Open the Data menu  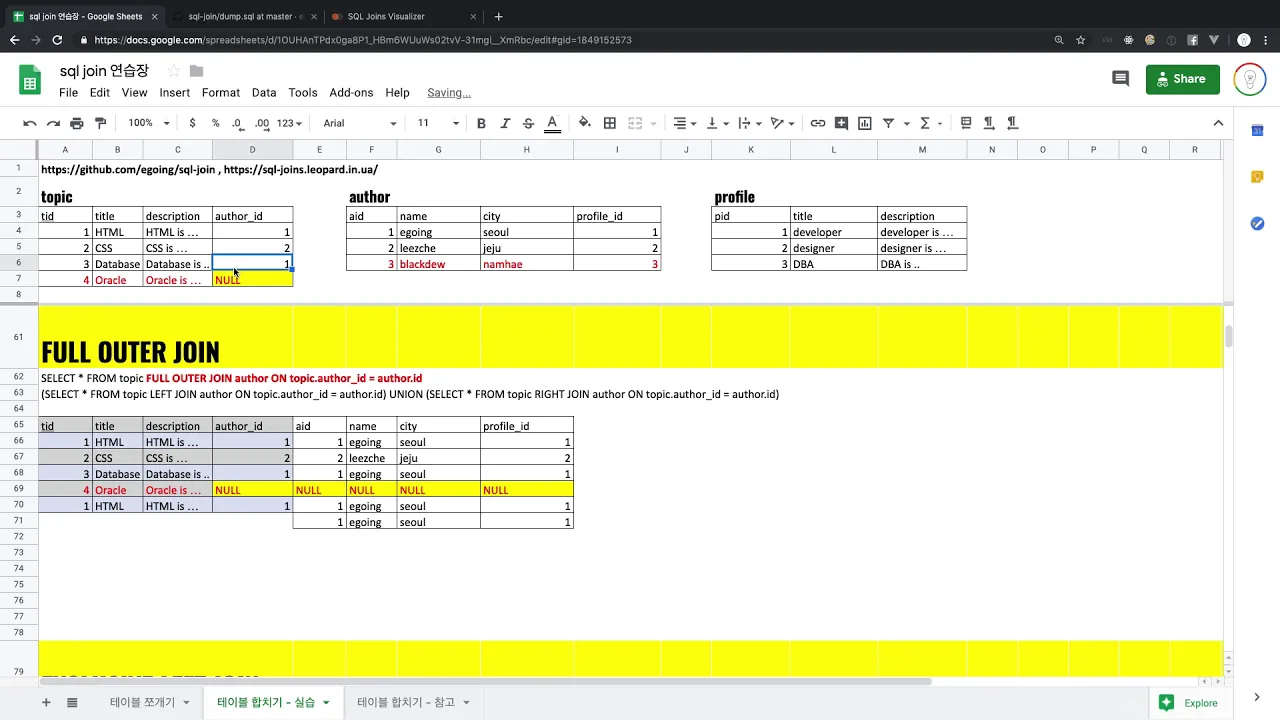[x=264, y=92]
